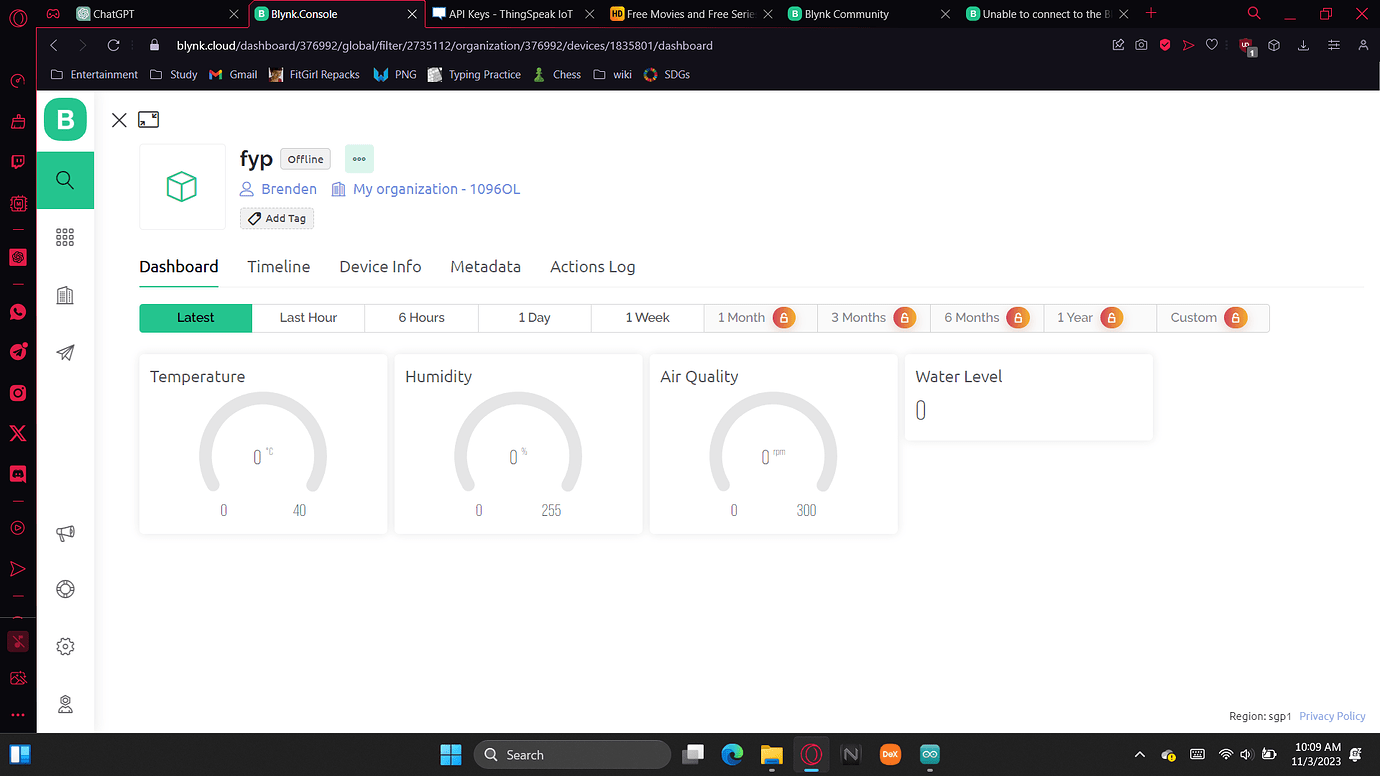Viewport: 1380px width, 776px height.
Task: Select the 1 Day time range
Action: tap(534, 317)
